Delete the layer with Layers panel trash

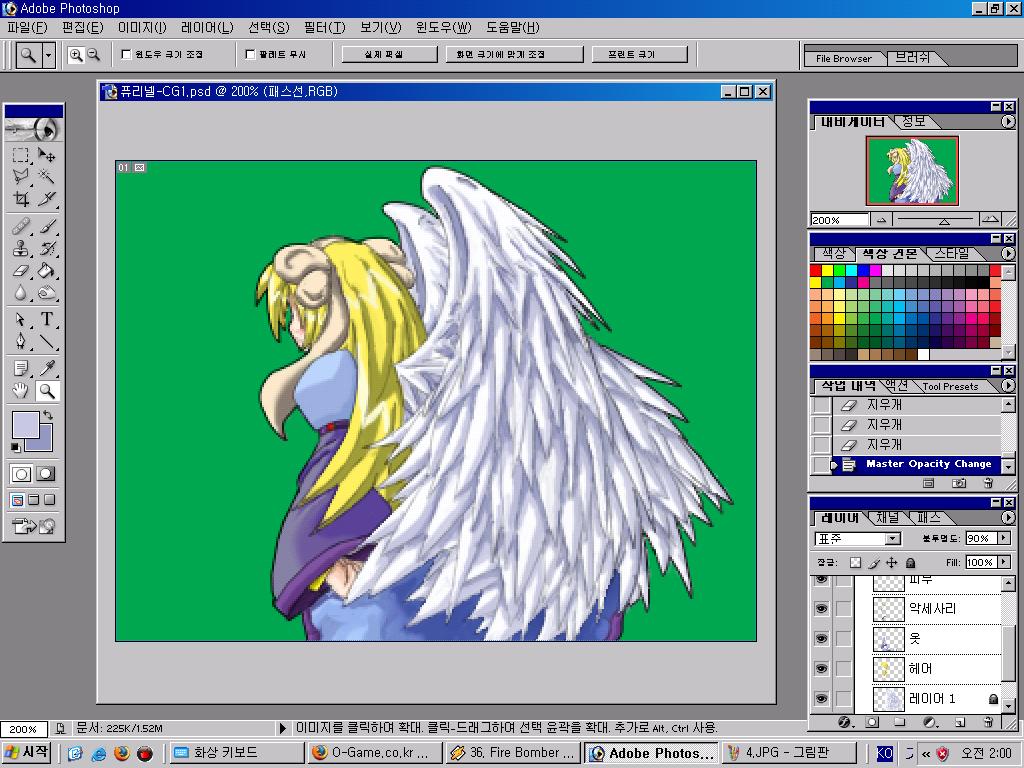click(x=988, y=722)
